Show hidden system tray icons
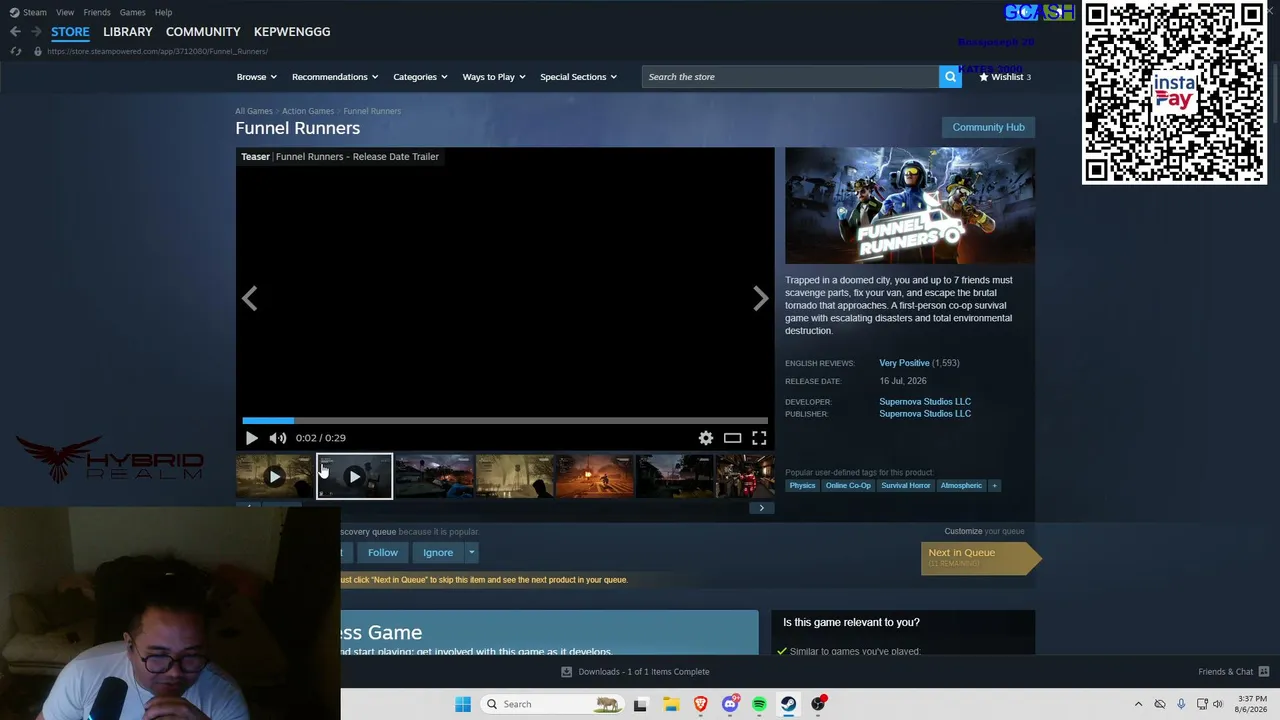The width and height of the screenshot is (1280, 720). coord(1138,704)
